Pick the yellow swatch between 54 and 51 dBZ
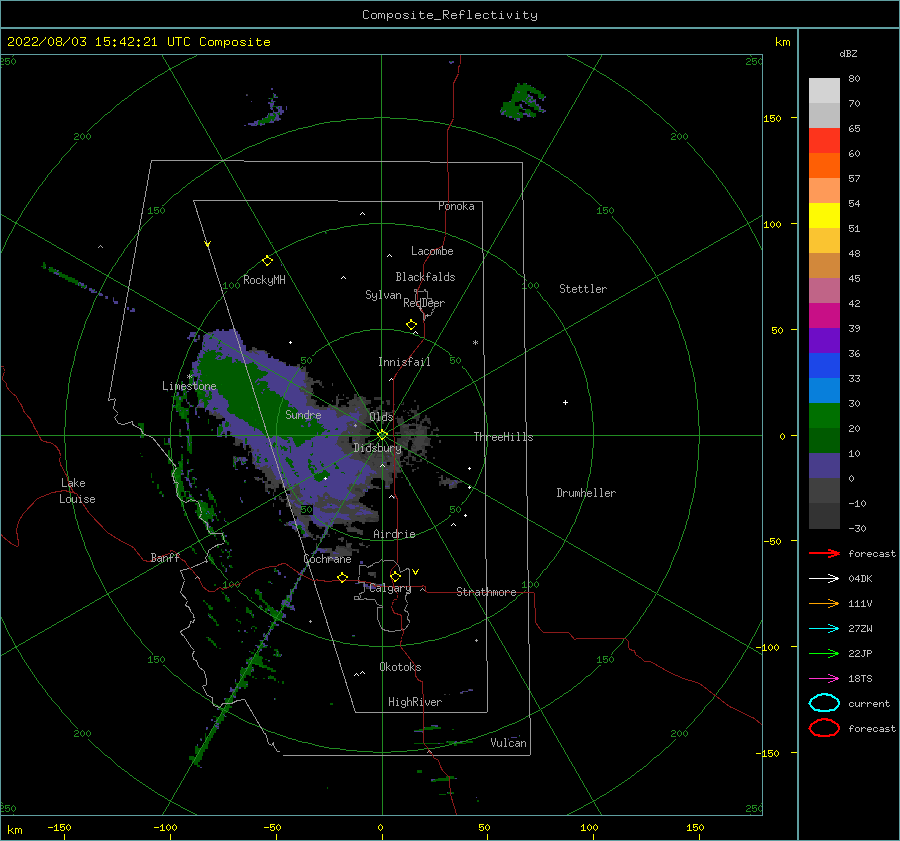Image resolution: width=900 pixels, height=841 pixels. 824,215
